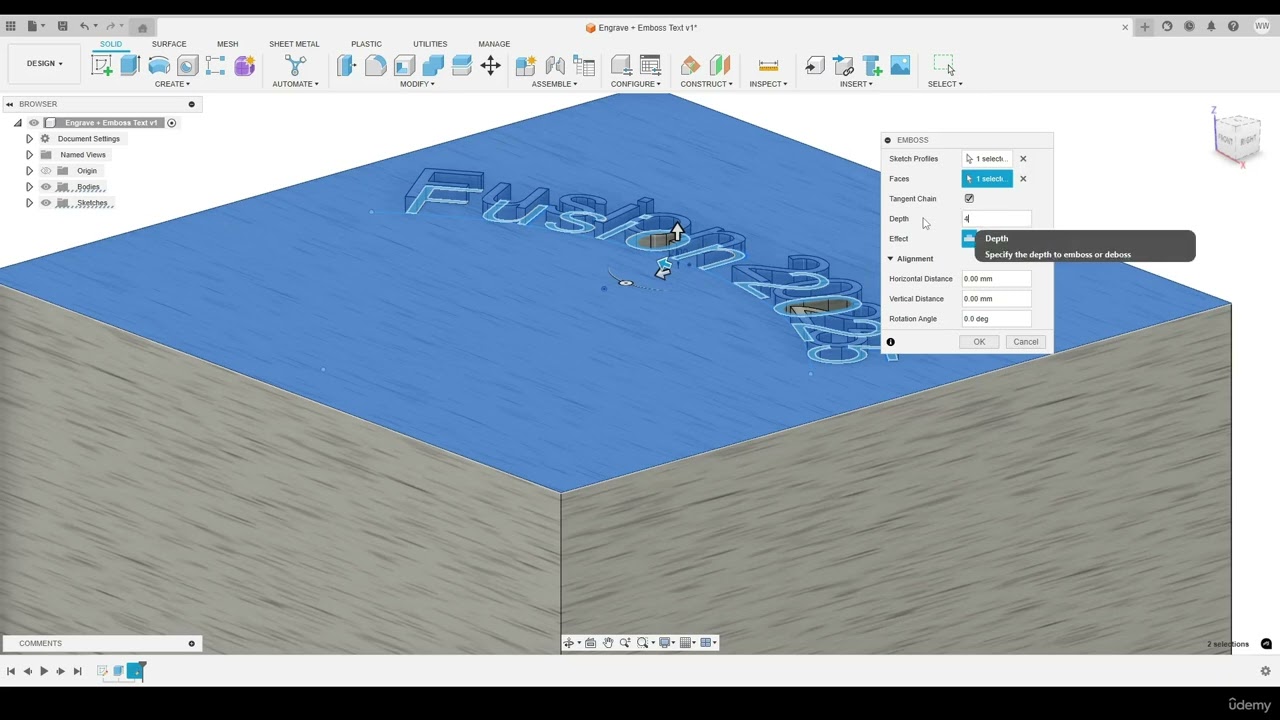Select the Hole tool
This screenshot has width=1280, height=720.
pos(187,66)
